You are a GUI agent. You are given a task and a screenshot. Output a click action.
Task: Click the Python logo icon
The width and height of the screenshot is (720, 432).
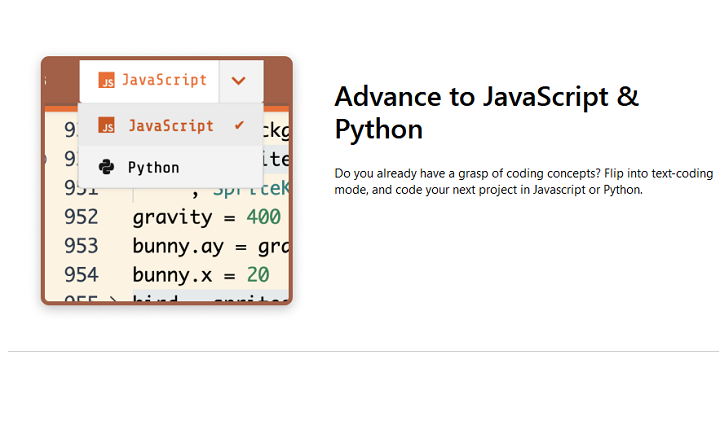click(x=107, y=167)
